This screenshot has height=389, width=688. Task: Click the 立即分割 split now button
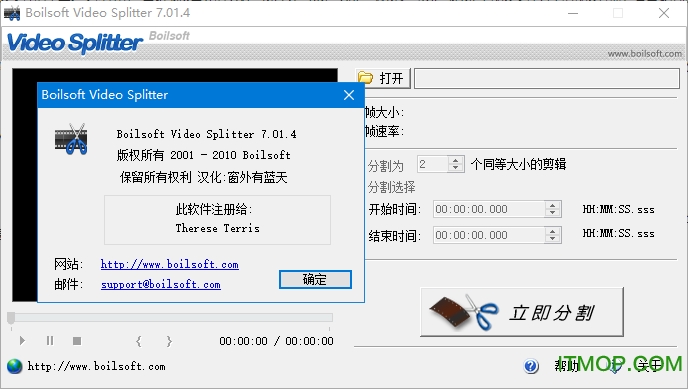[522, 312]
